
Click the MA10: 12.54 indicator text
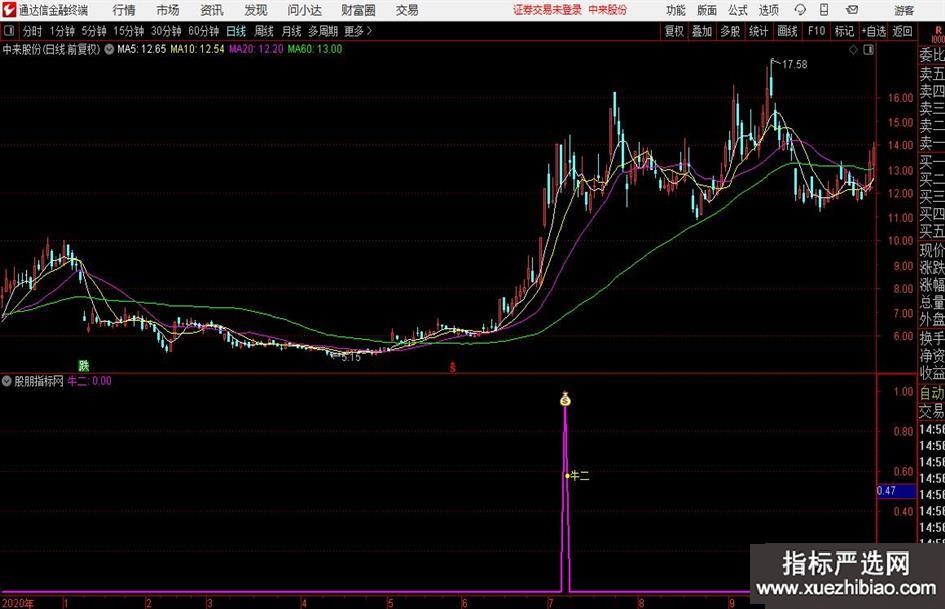(197, 49)
